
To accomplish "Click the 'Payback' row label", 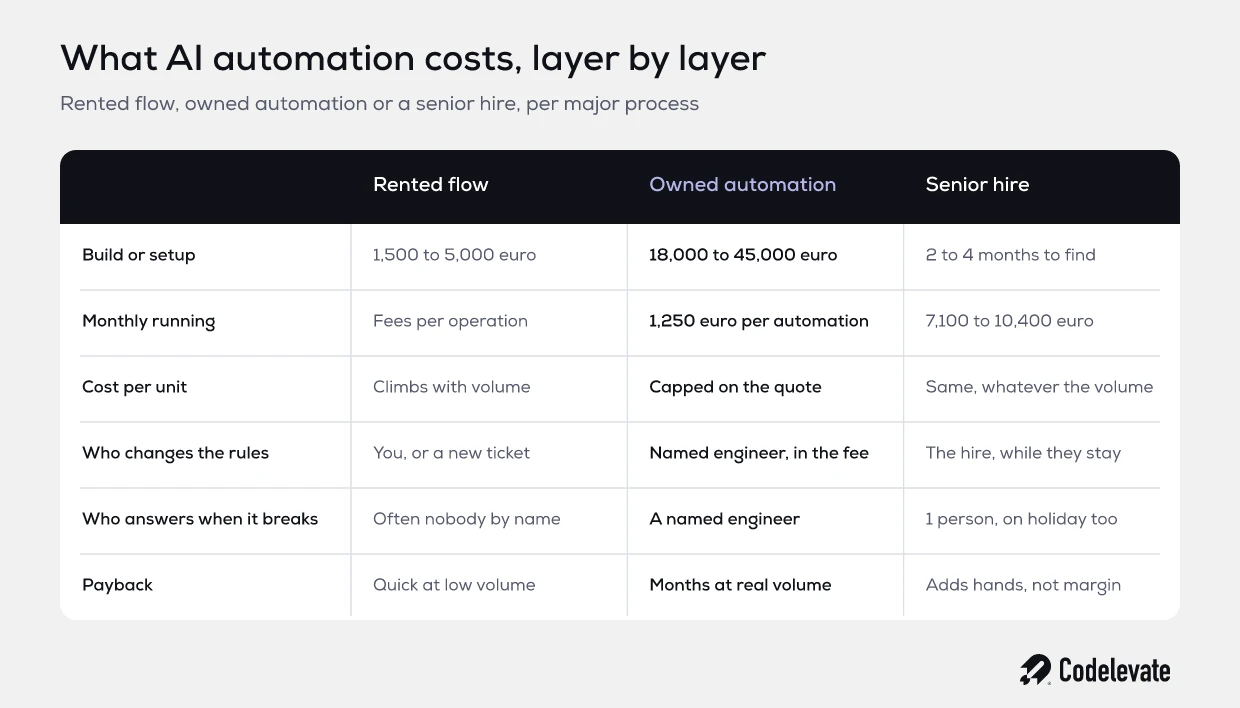I will point(117,585).
